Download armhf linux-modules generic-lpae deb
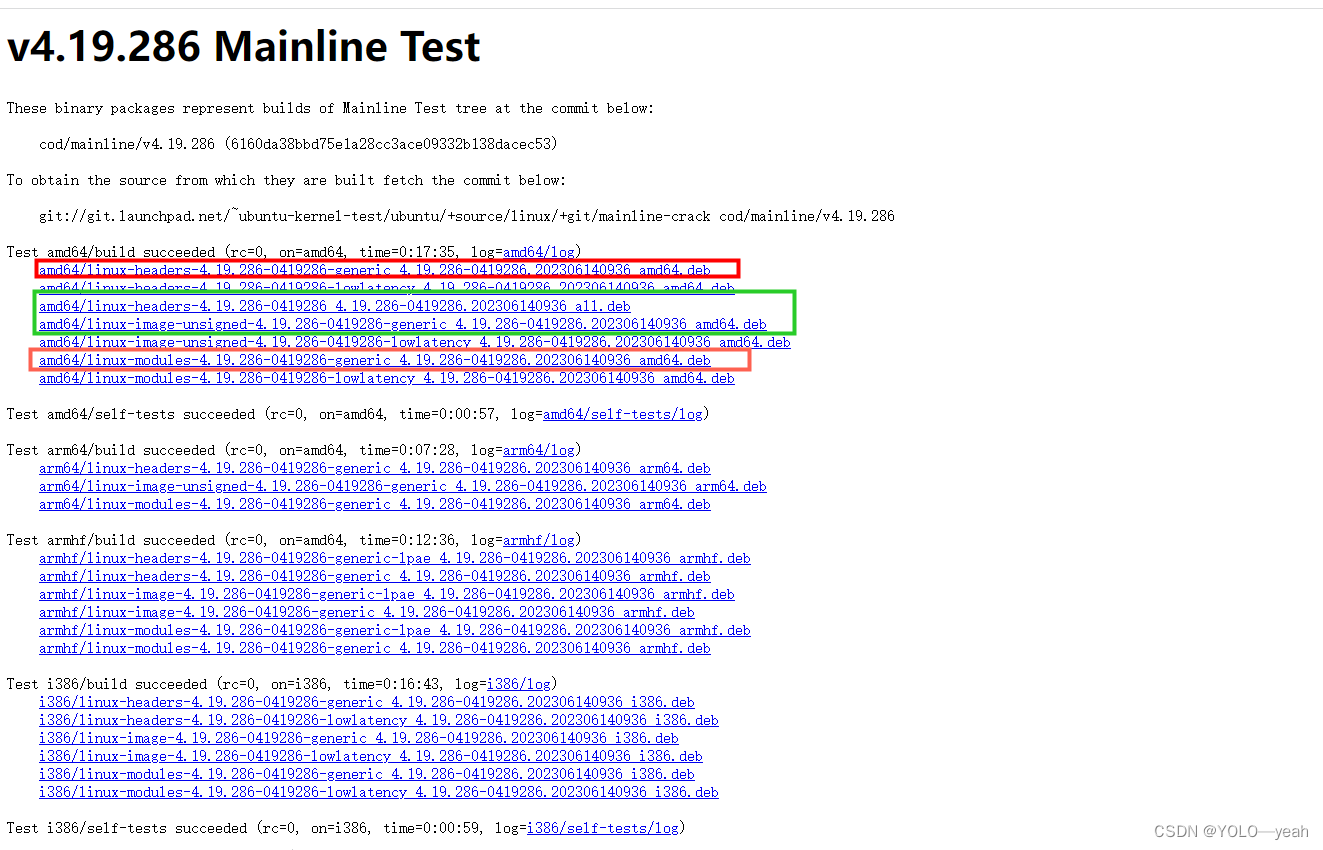The image size is (1323, 850). coord(395,630)
